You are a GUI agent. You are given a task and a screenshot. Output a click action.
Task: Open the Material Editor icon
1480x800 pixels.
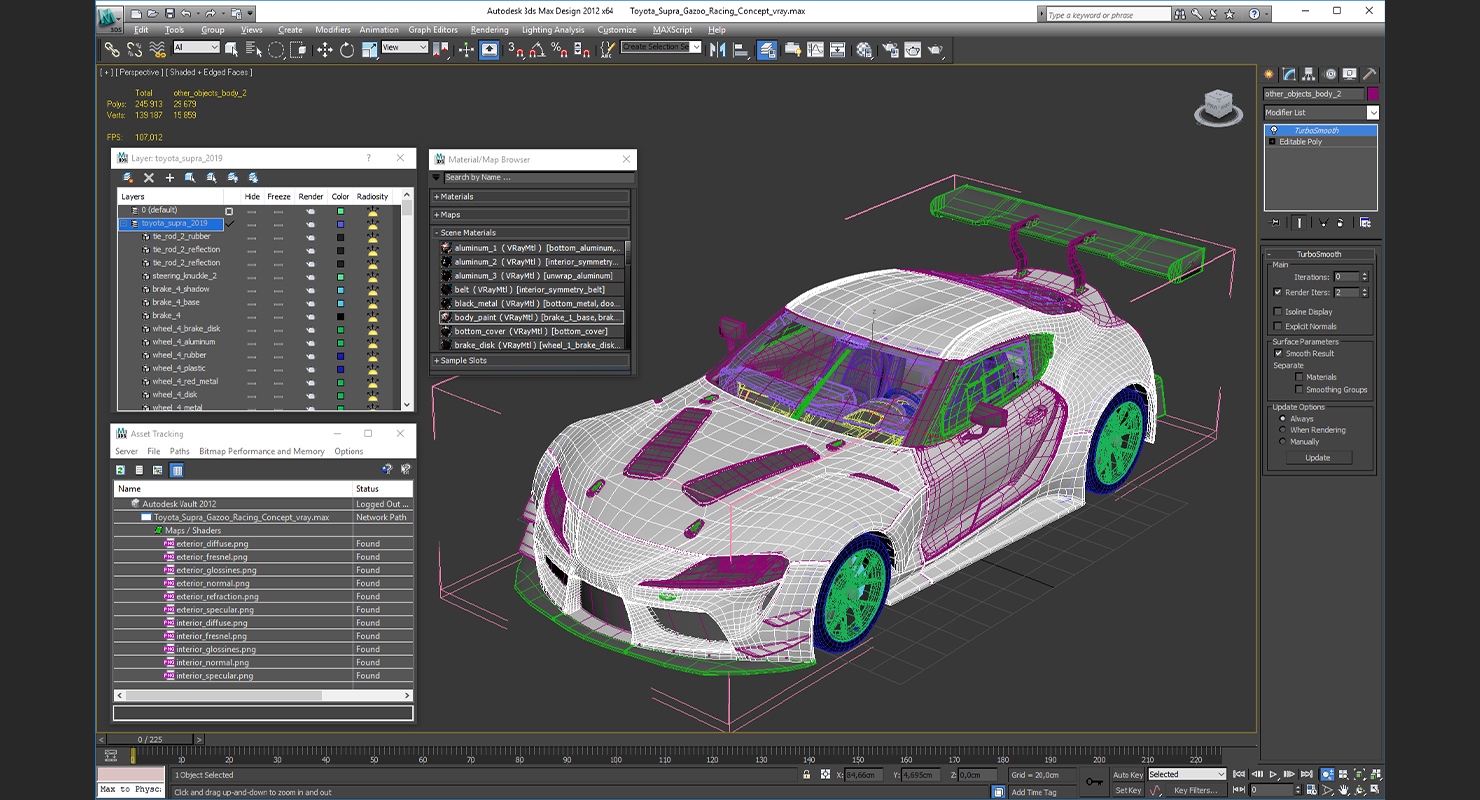pos(864,49)
